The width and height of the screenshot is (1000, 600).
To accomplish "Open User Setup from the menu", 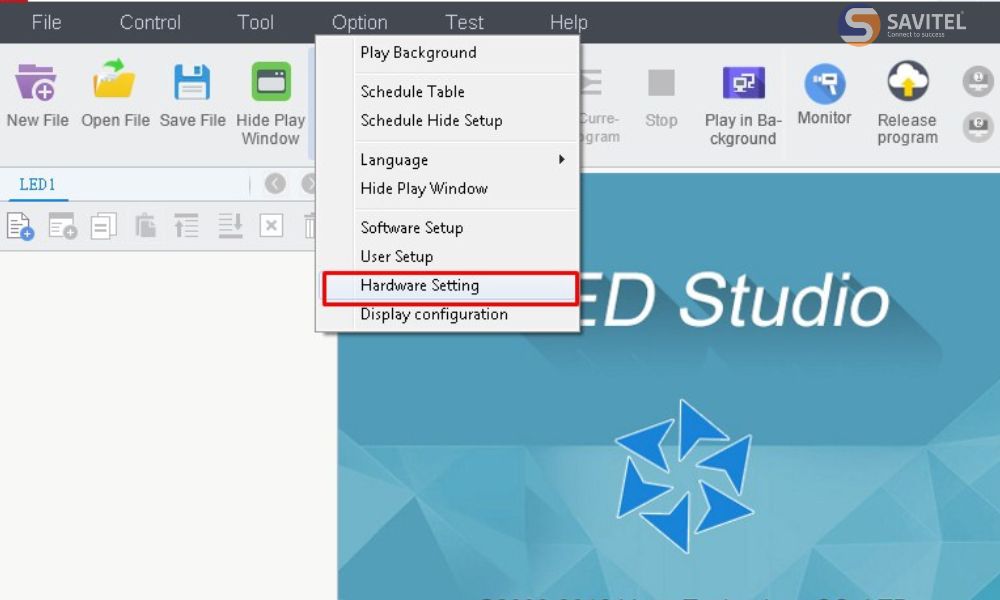I will (448, 256).
